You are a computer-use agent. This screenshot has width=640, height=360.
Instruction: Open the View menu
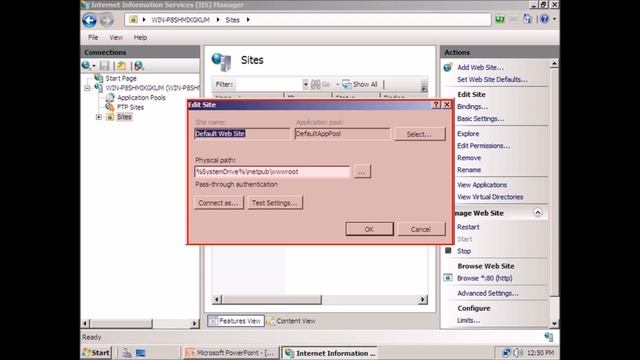tap(116, 38)
